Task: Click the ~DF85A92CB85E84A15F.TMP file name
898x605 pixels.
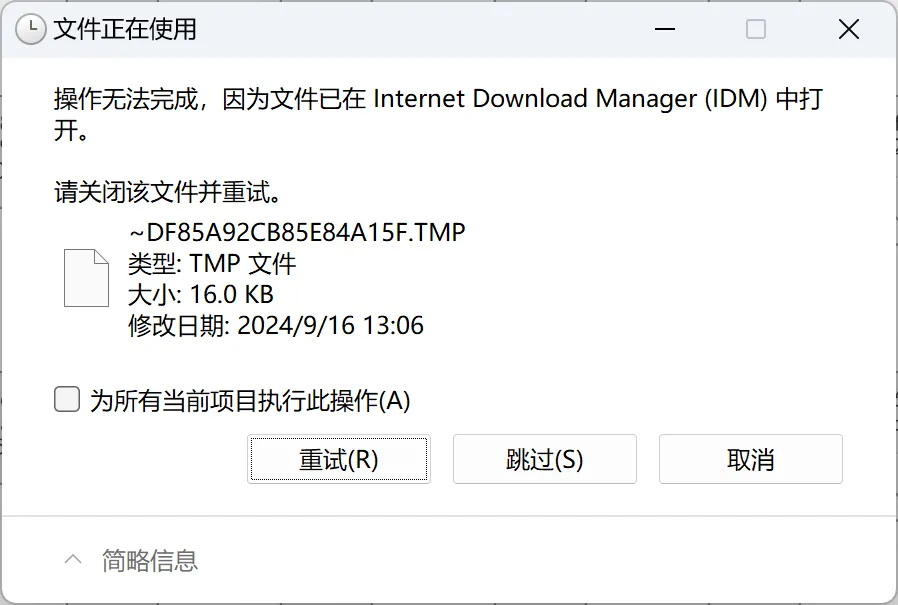Action: [x=297, y=233]
